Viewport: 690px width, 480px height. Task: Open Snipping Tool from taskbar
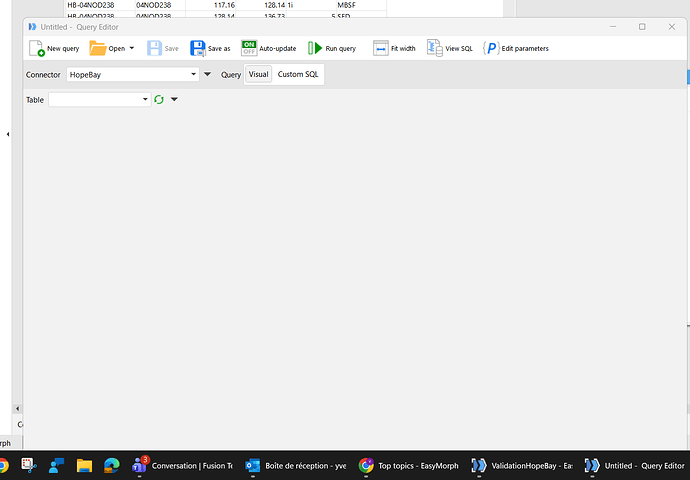pyautogui.click(x=29, y=465)
